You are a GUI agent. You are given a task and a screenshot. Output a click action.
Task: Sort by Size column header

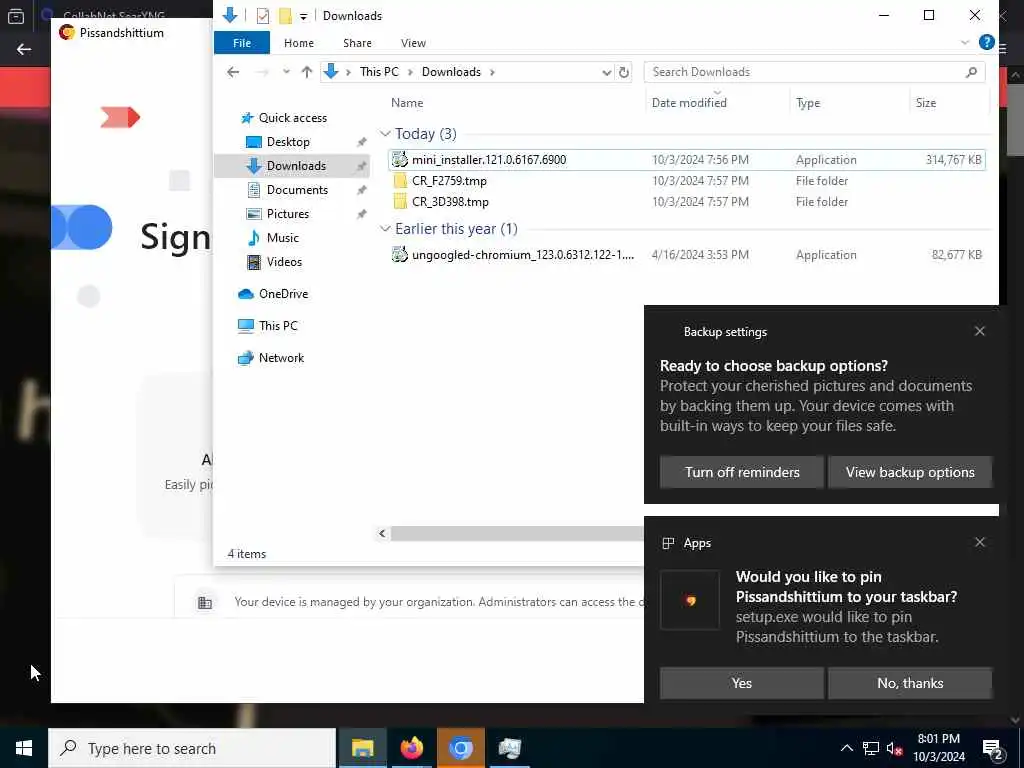(925, 103)
